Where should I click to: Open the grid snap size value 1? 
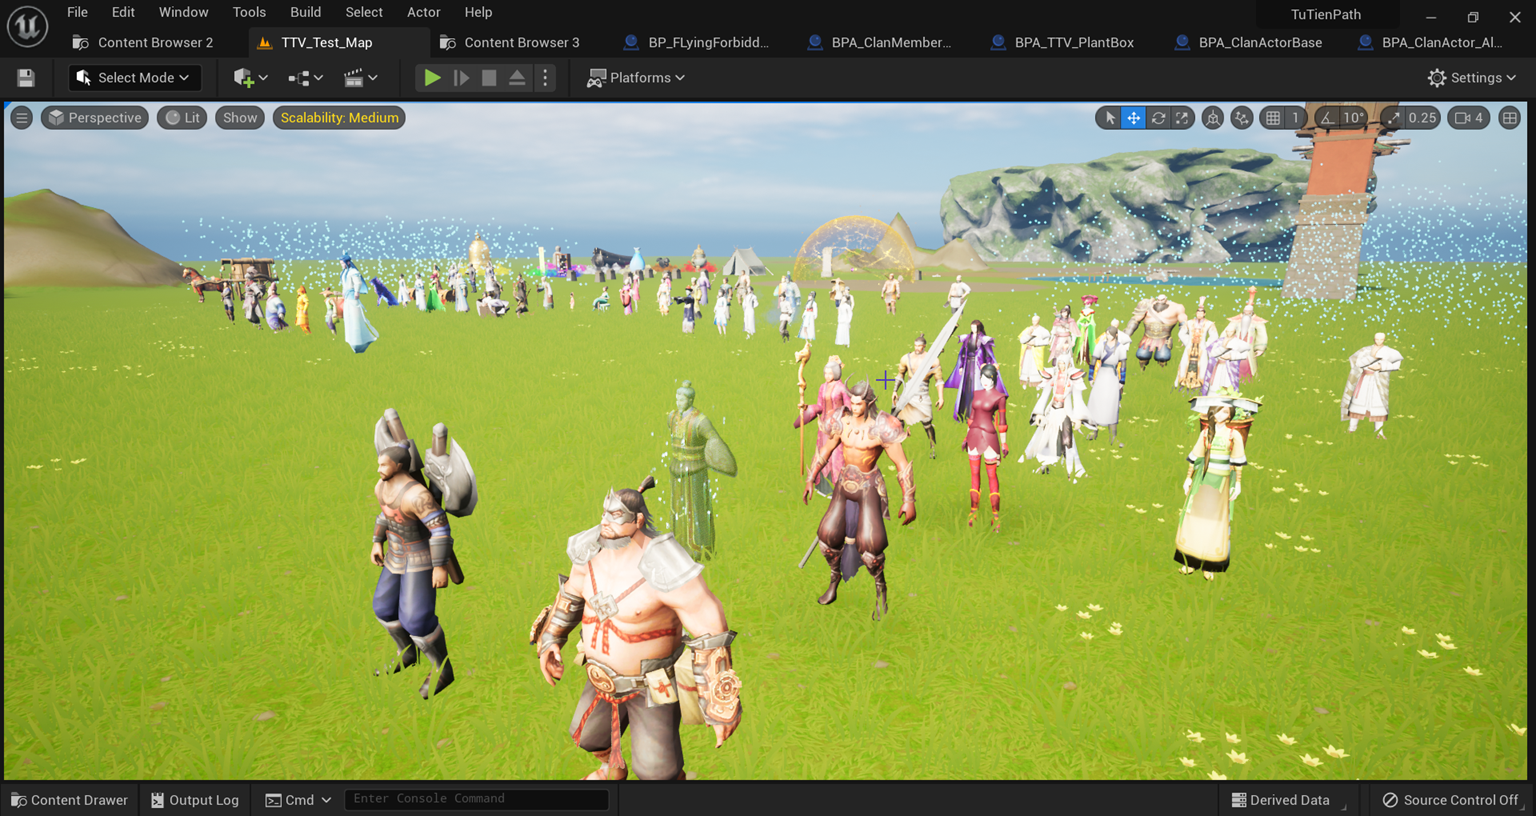click(1295, 118)
